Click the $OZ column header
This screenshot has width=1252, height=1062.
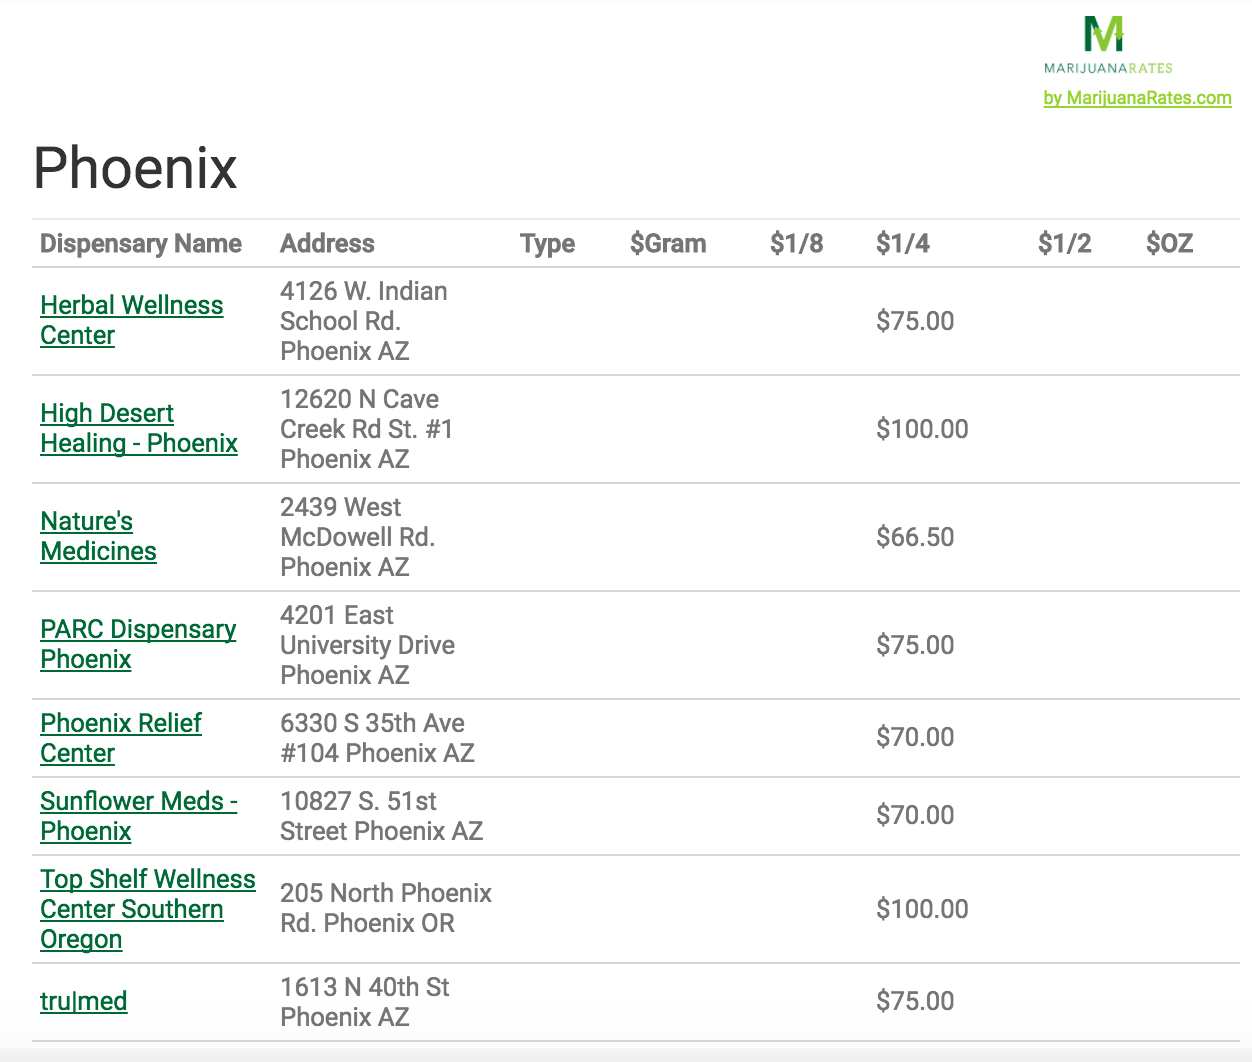(1169, 243)
